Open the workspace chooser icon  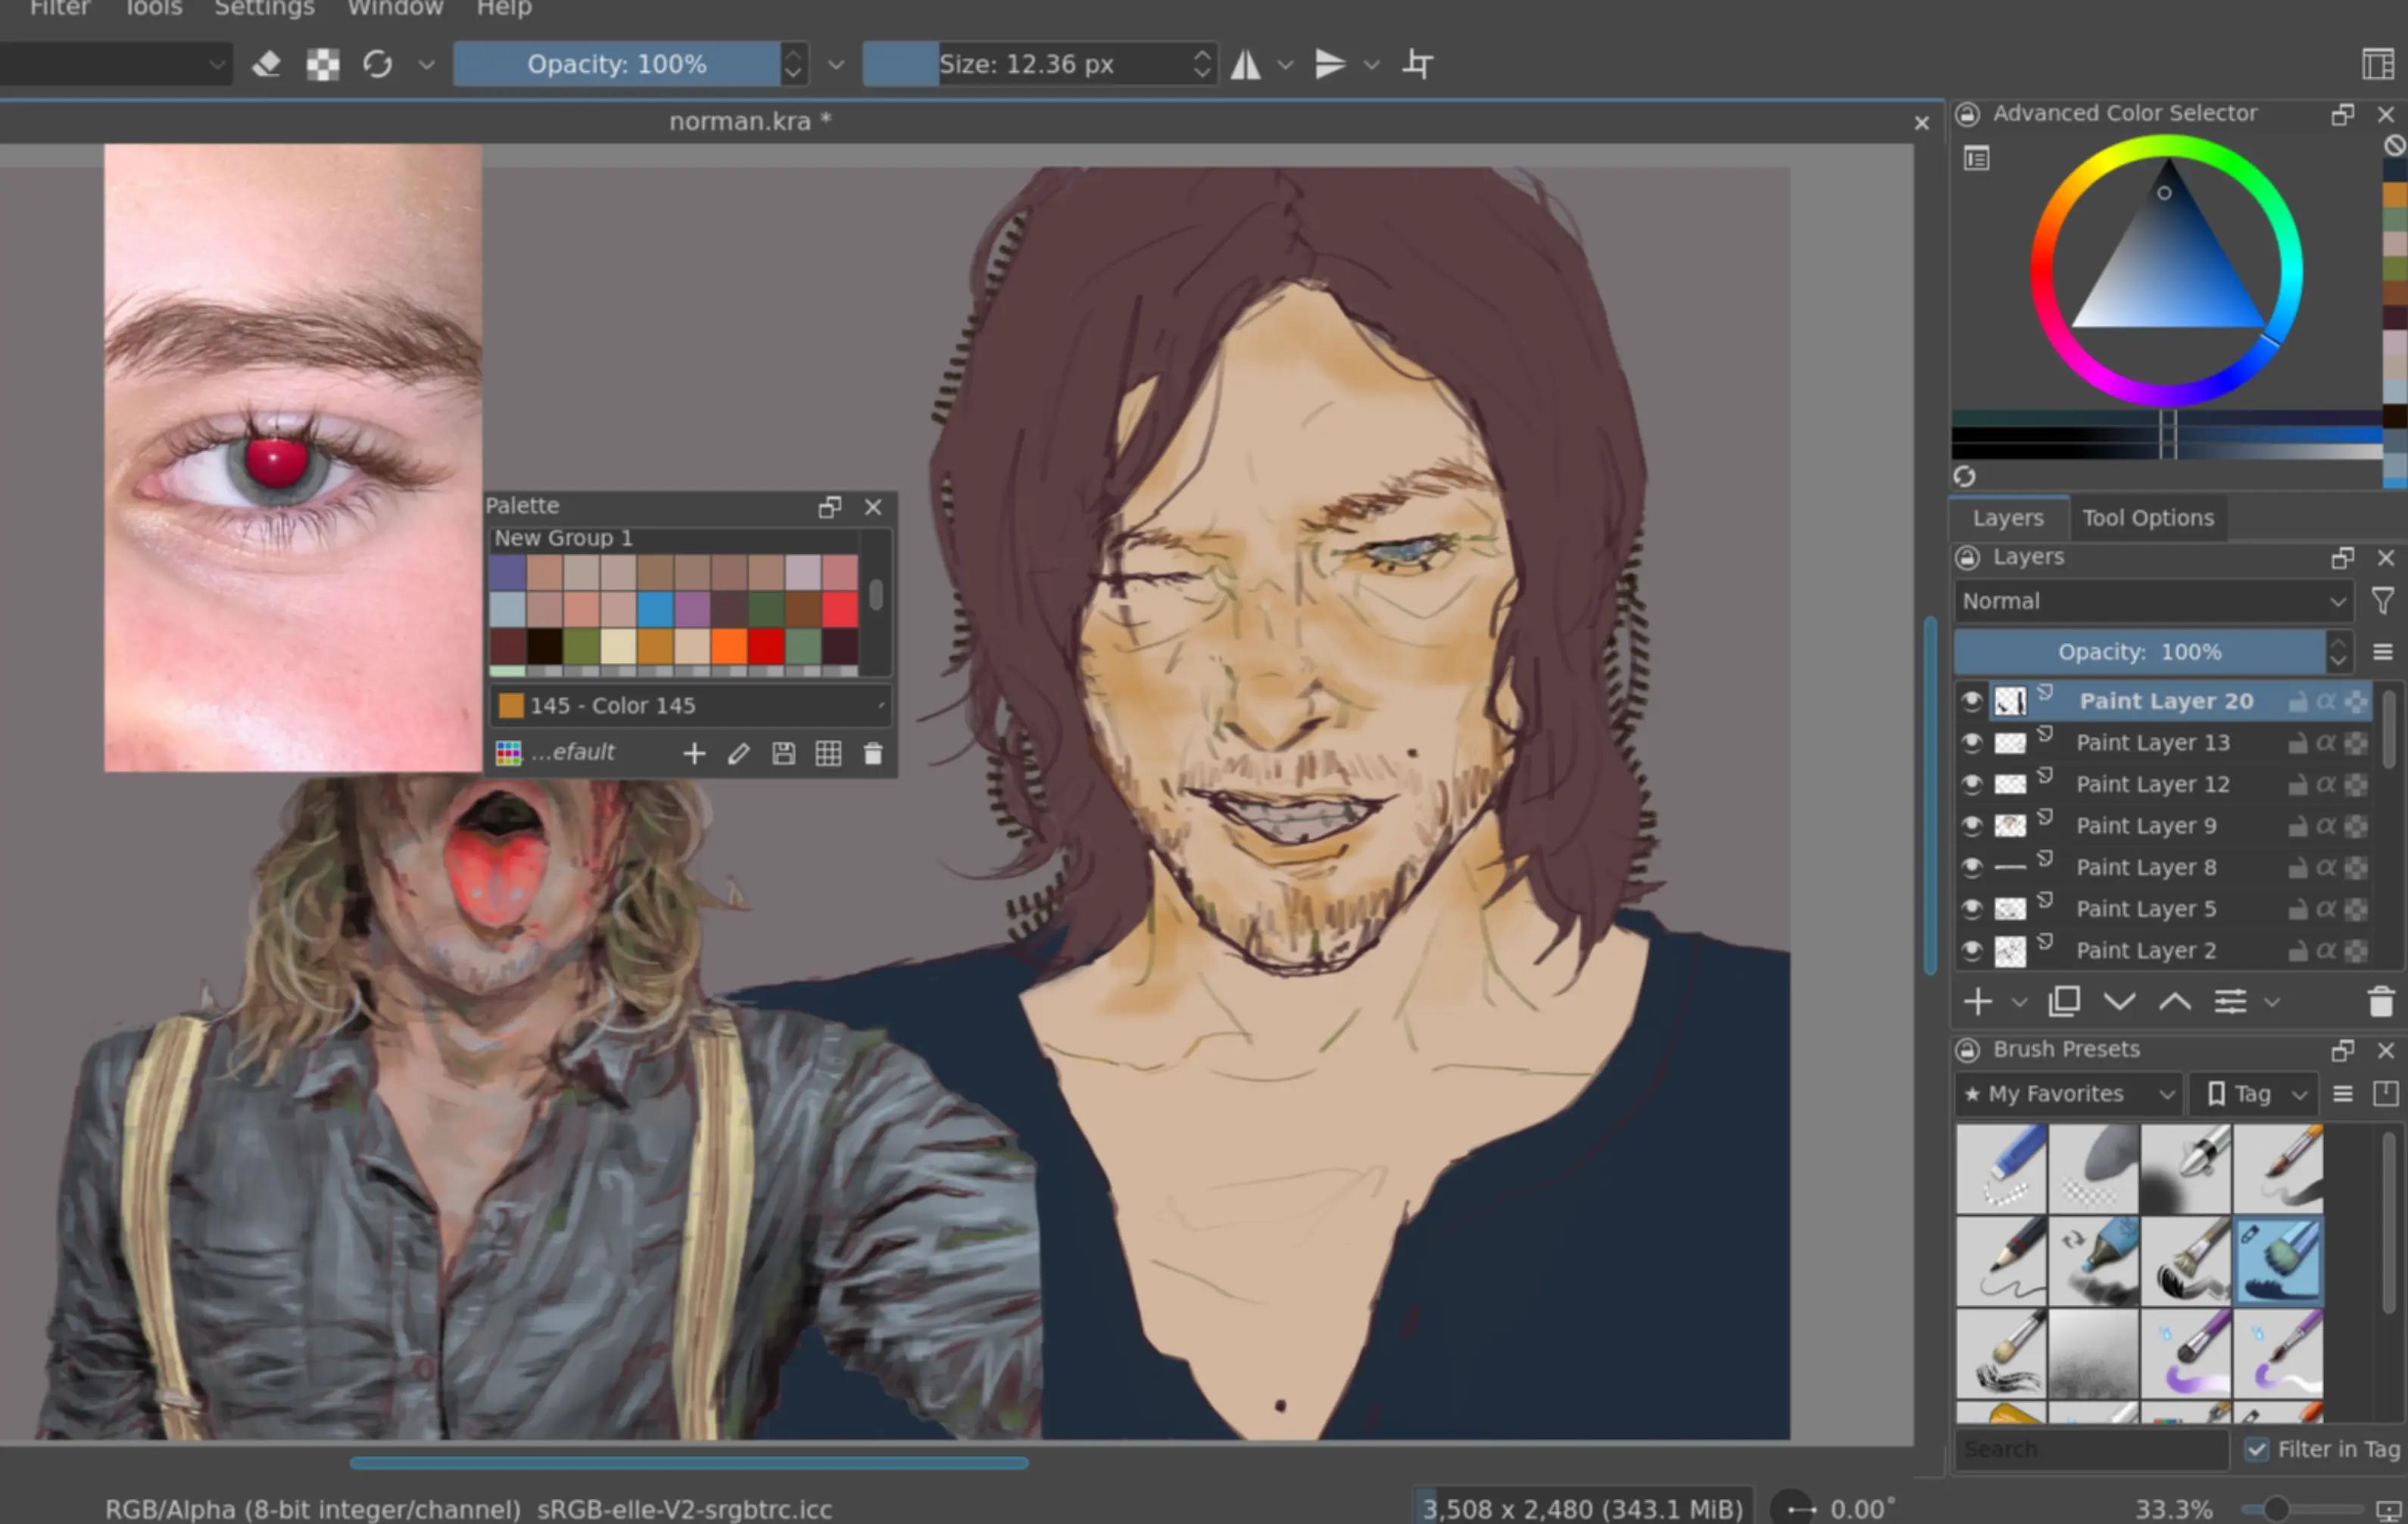(2378, 64)
